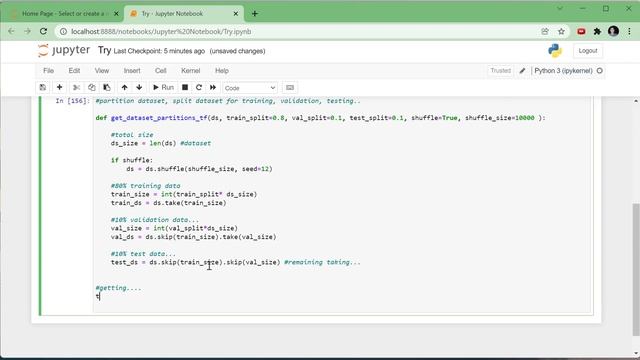Open the Kernel menu
Image resolution: width=640 pixels, height=360 pixels.
pyautogui.click(x=191, y=71)
